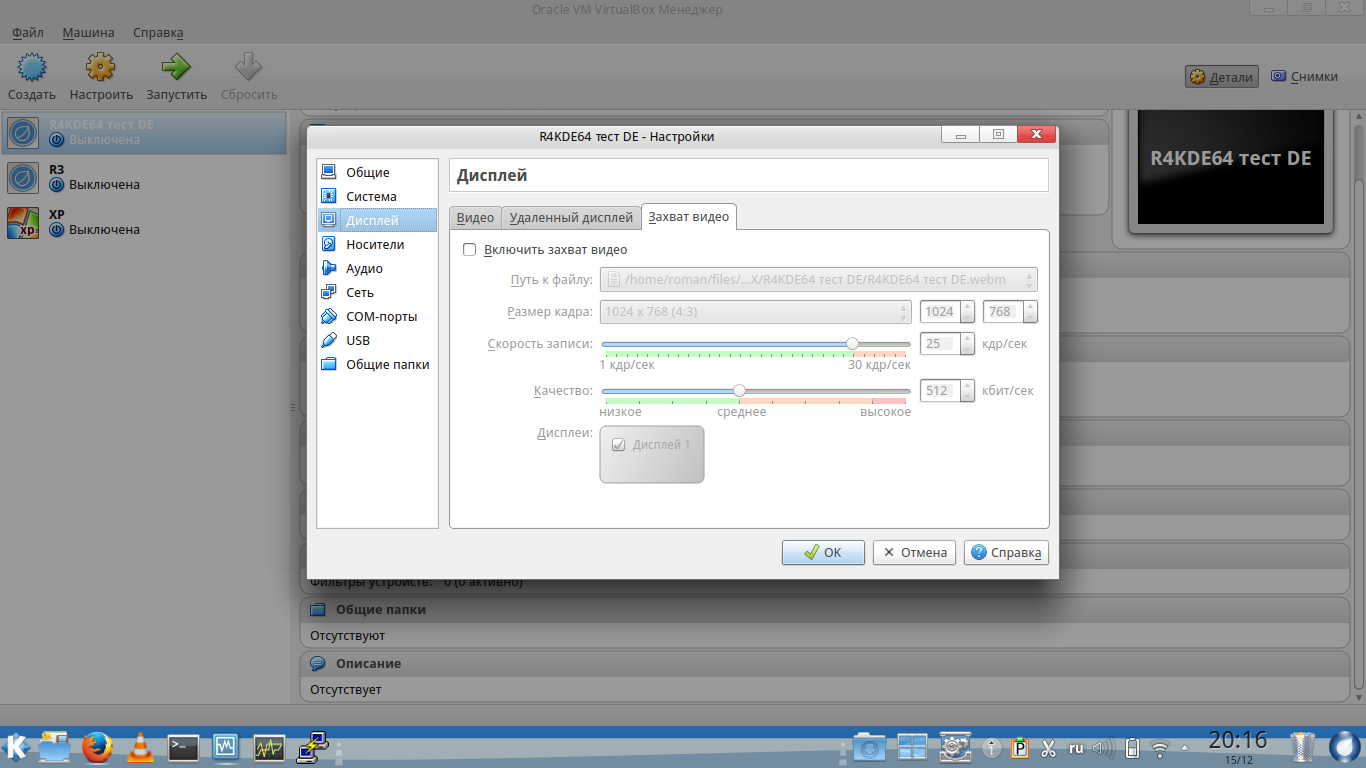Click the Создать (create VM) toolbar icon

click(x=32, y=68)
